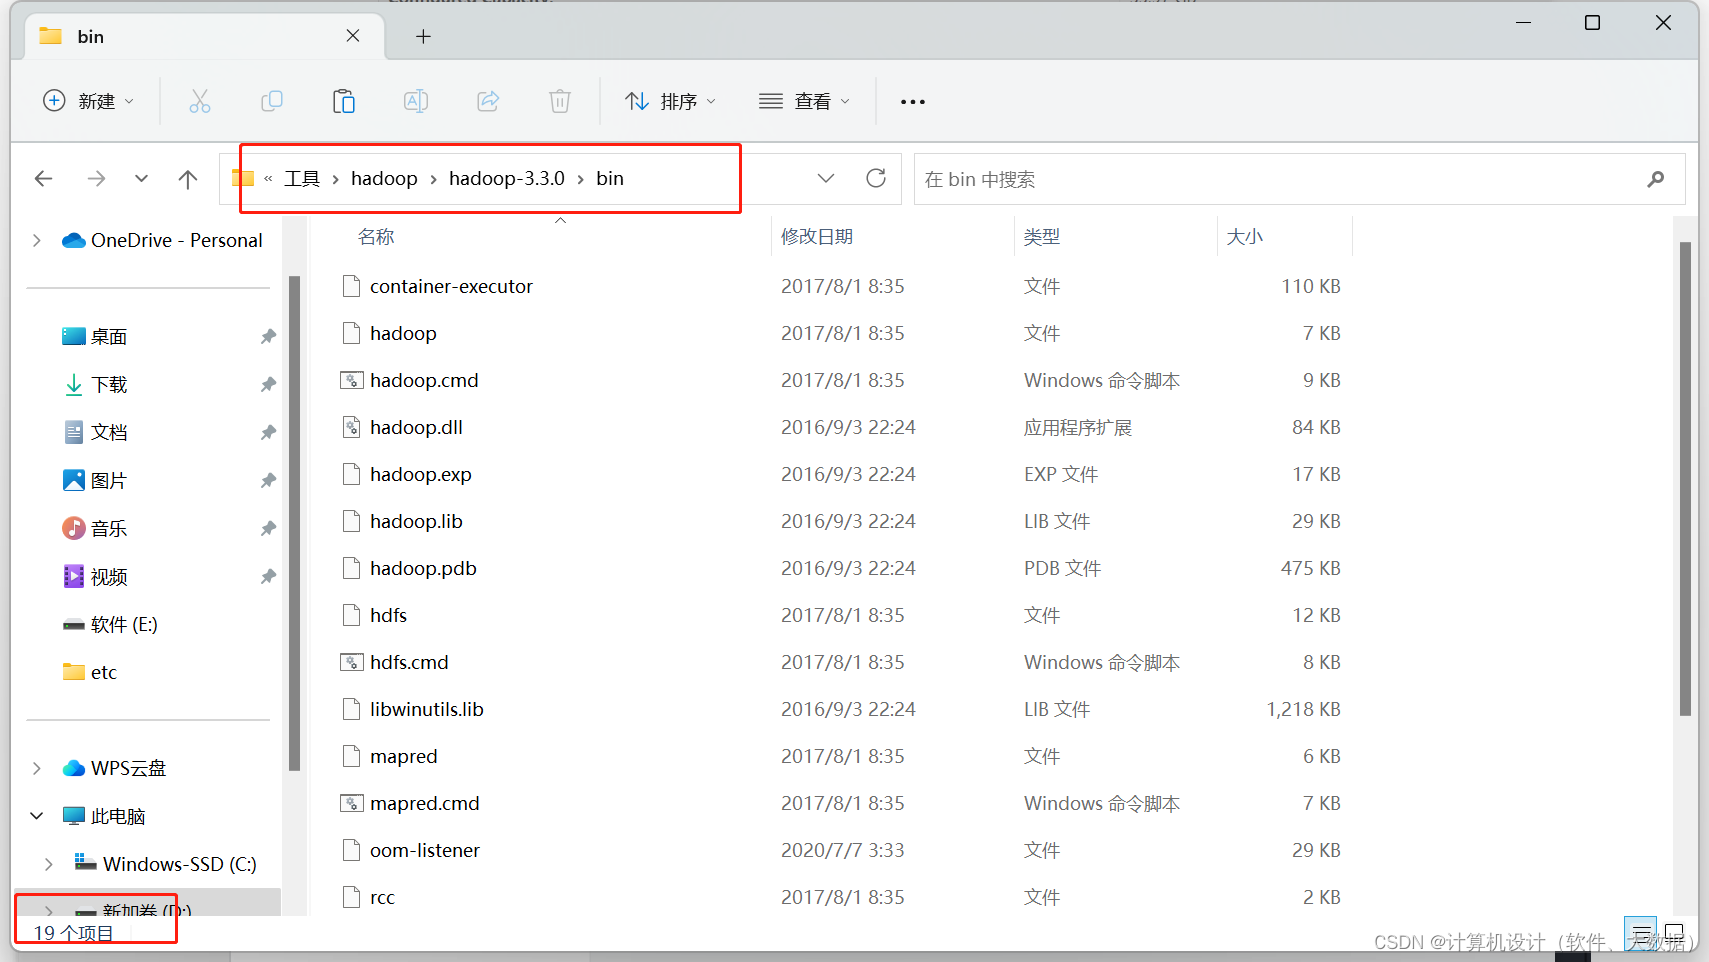
Task: Open recent locations dropdown chevron
Action: coord(141,179)
